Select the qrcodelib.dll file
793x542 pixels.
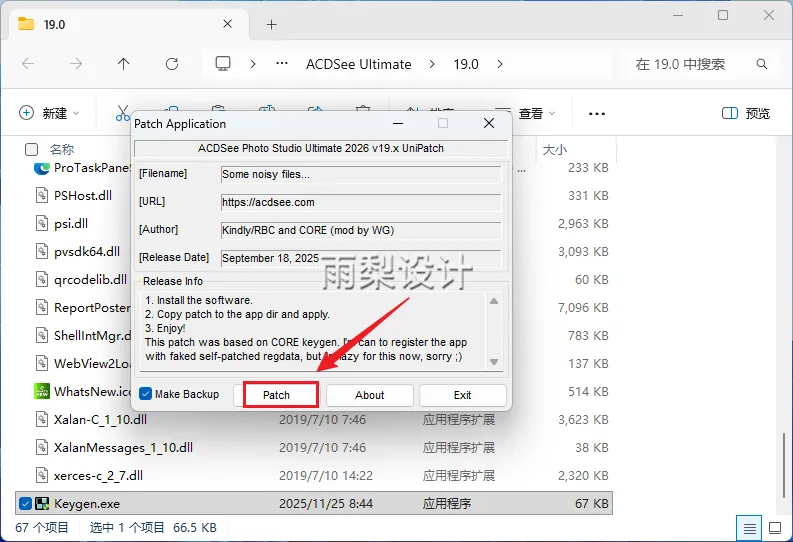point(91,280)
